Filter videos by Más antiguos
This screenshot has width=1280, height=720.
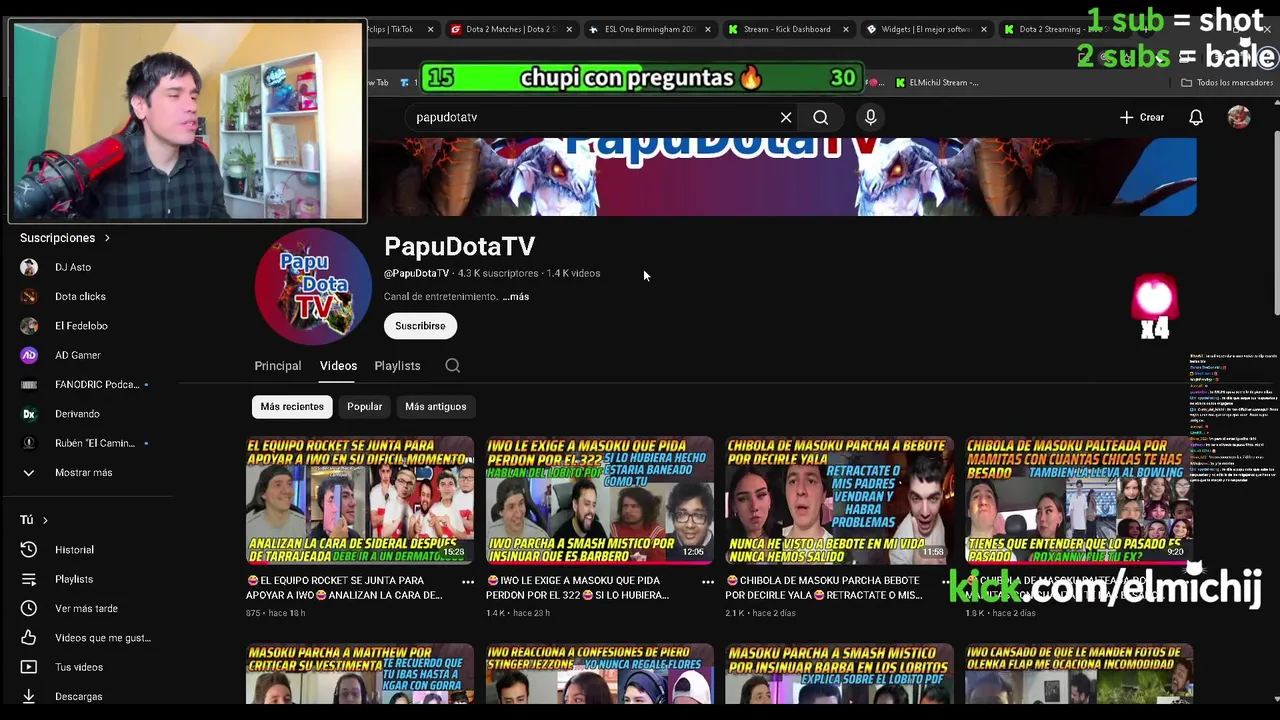(x=435, y=407)
